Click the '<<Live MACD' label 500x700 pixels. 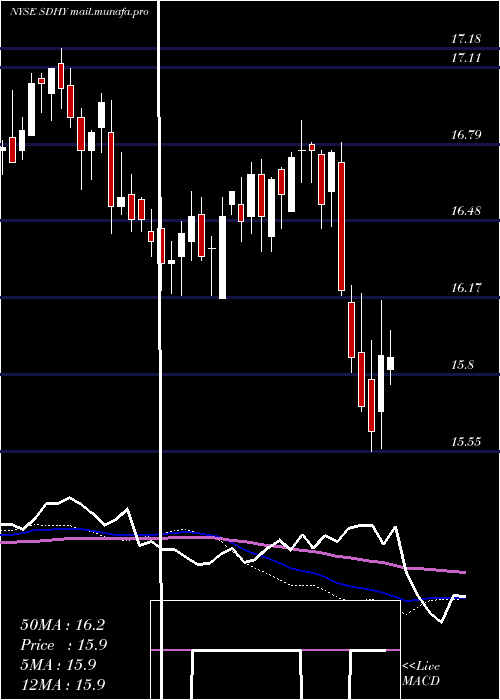[x=421, y=674]
